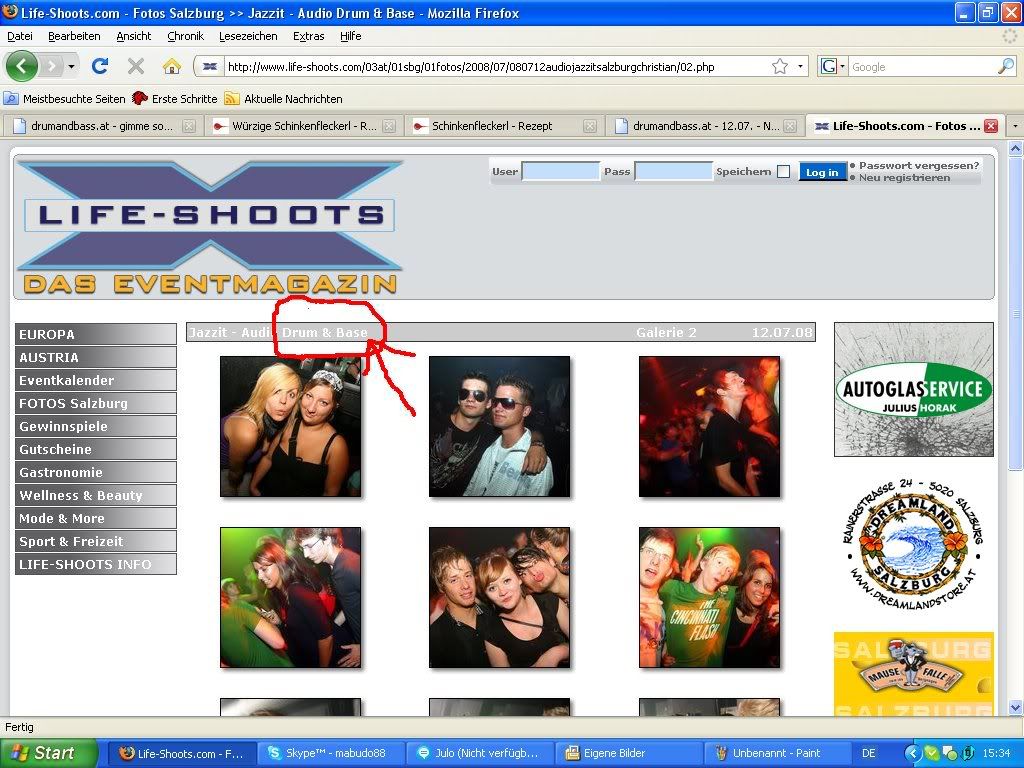
Task: Bookmark this page with the star icon
Action: pos(780,66)
